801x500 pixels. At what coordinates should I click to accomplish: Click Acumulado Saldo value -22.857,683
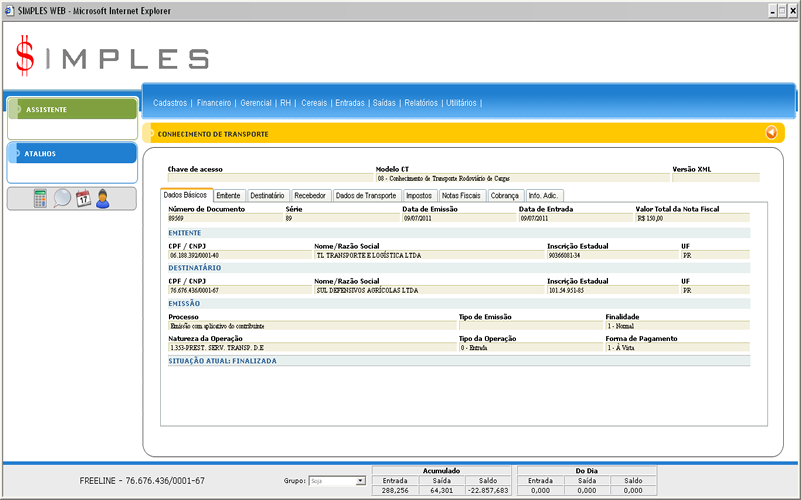click(x=488, y=490)
